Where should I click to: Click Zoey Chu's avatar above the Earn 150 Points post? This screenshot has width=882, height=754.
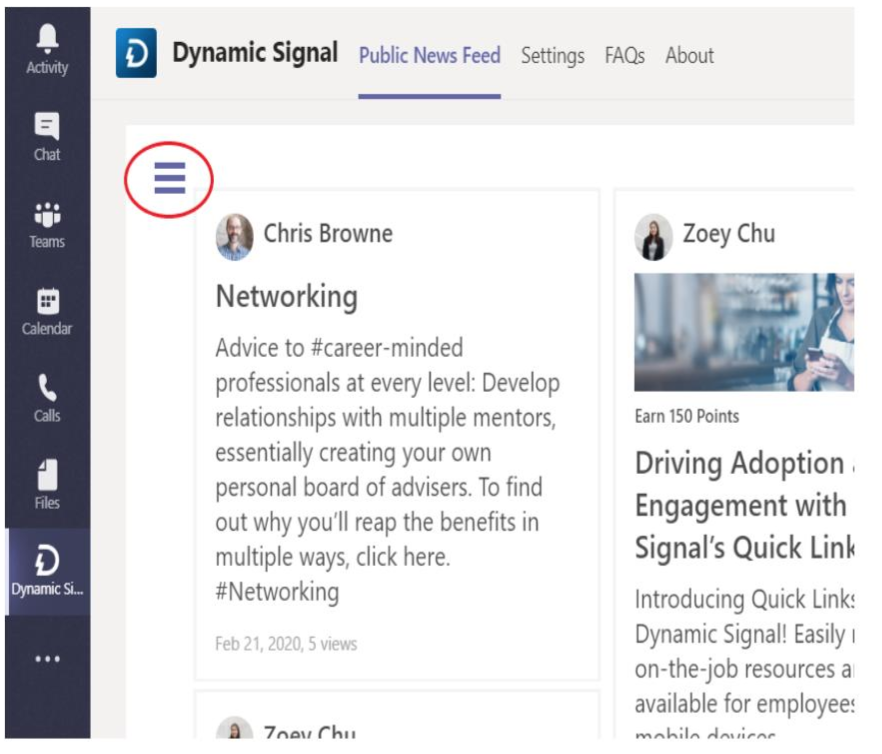click(x=653, y=237)
